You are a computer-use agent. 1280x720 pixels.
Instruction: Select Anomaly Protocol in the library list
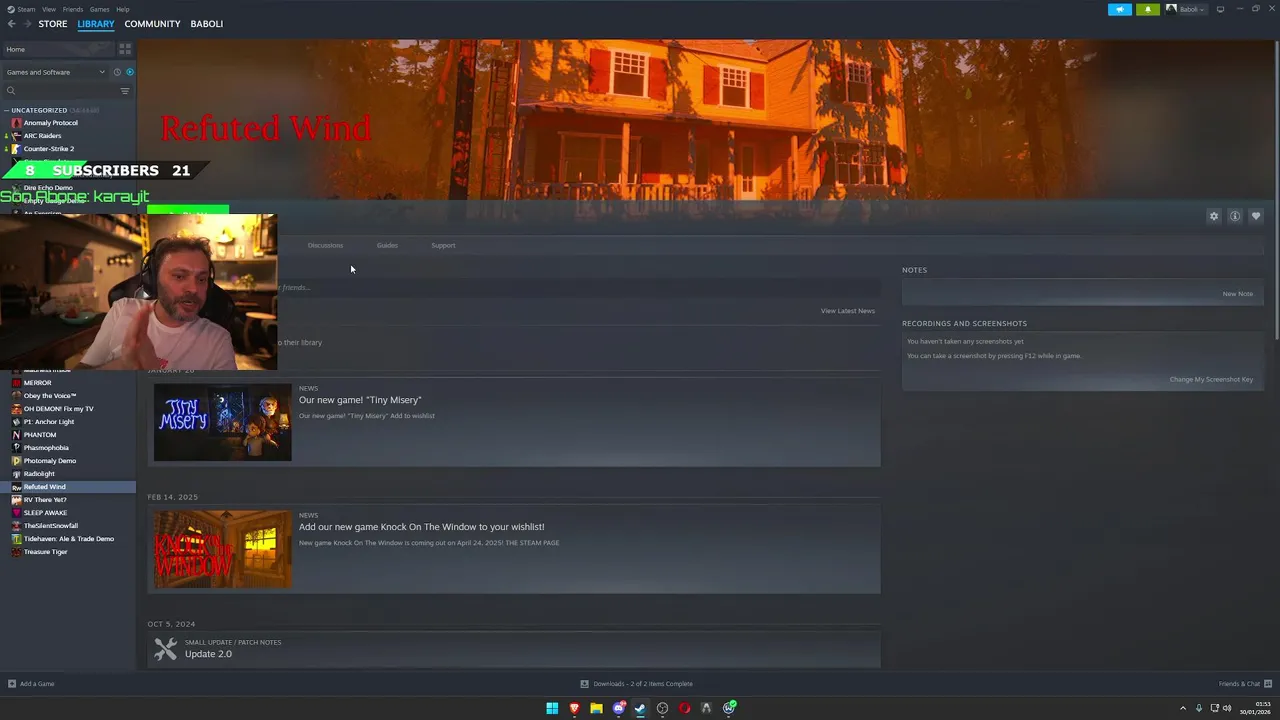68,123
